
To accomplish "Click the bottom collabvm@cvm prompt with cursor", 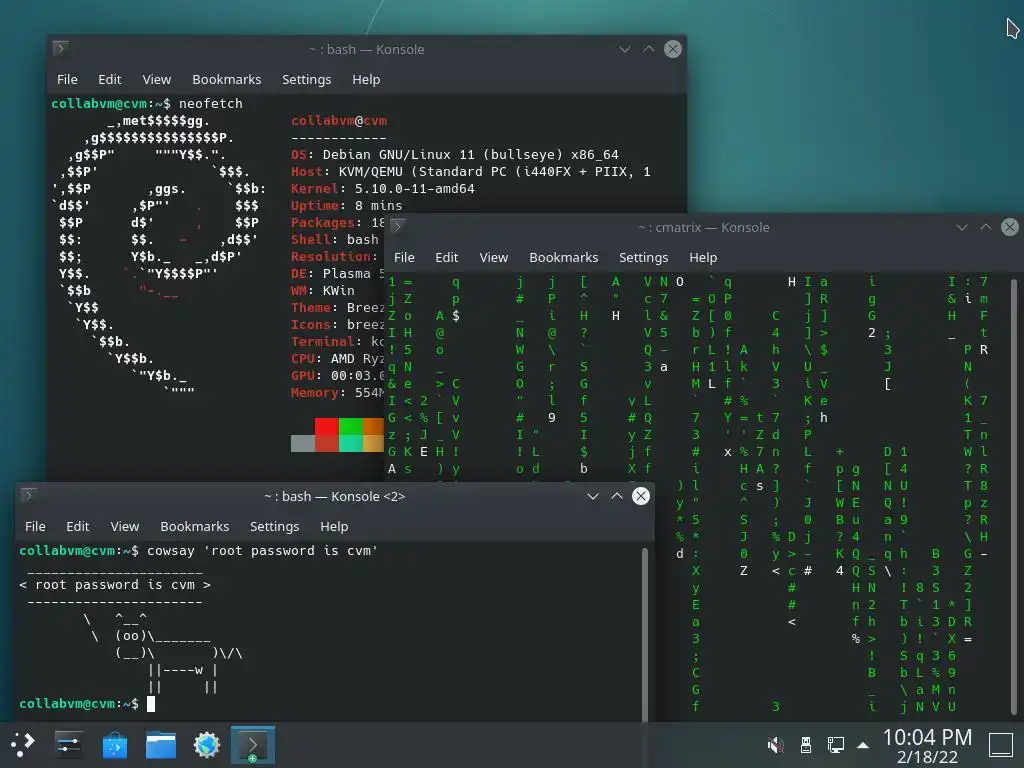I will click(x=88, y=703).
